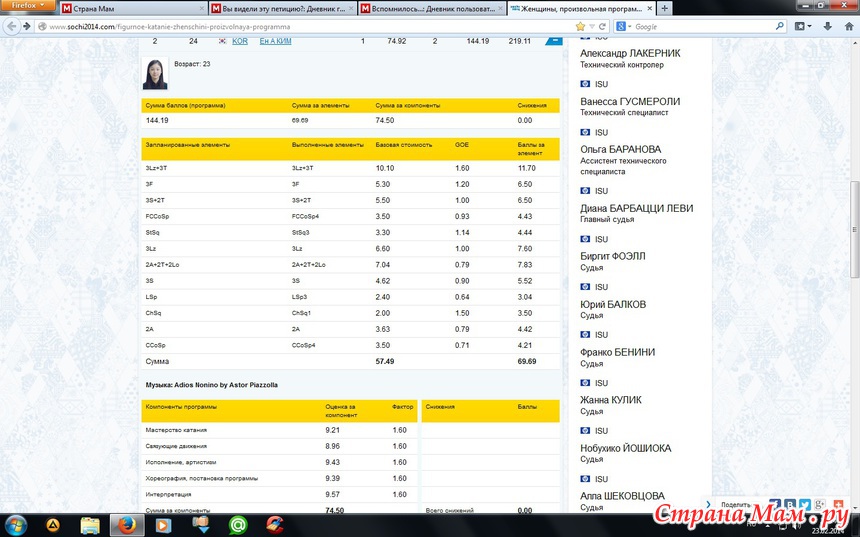Viewport: 860px width, 537px height.
Task: Select the judge name Жанна КУЛИК
Action: click(x=610, y=400)
